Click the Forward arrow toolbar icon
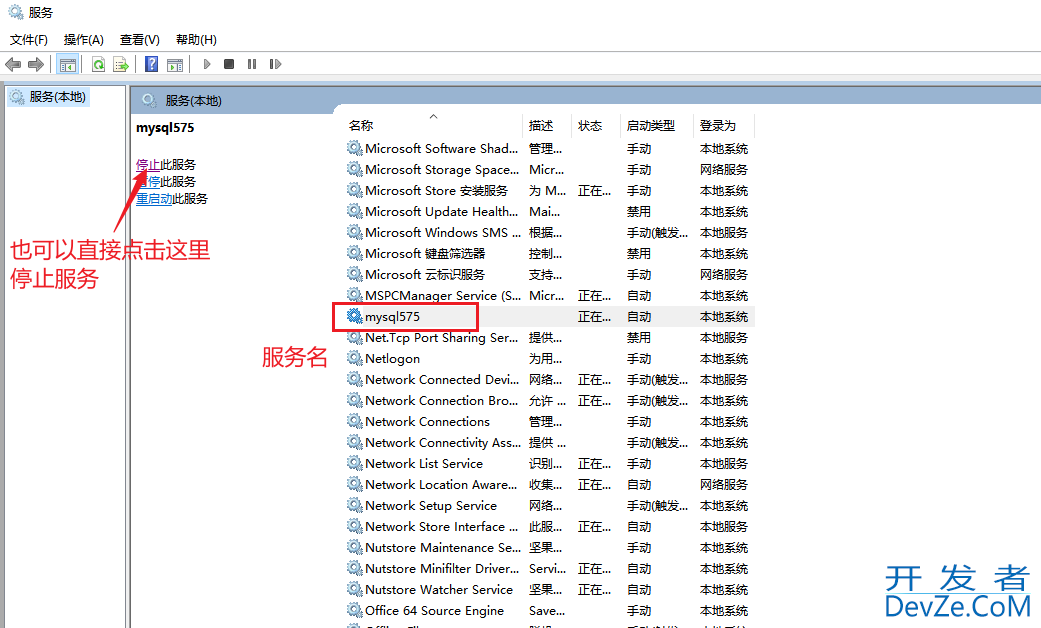This screenshot has width=1041, height=628. [36, 64]
